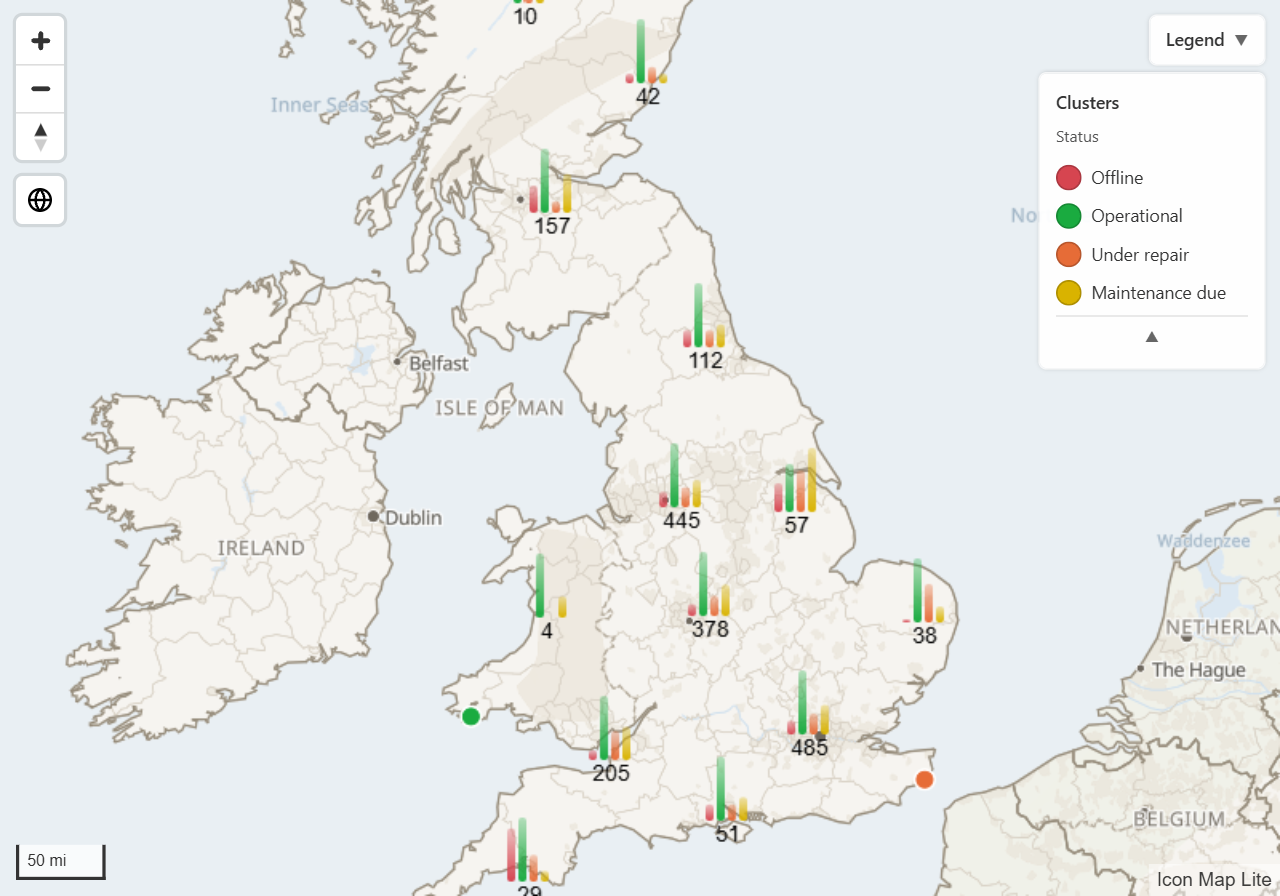Image resolution: width=1280 pixels, height=896 pixels.
Task: Click the 485 cluster near London
Action: (x=808, y=714)
